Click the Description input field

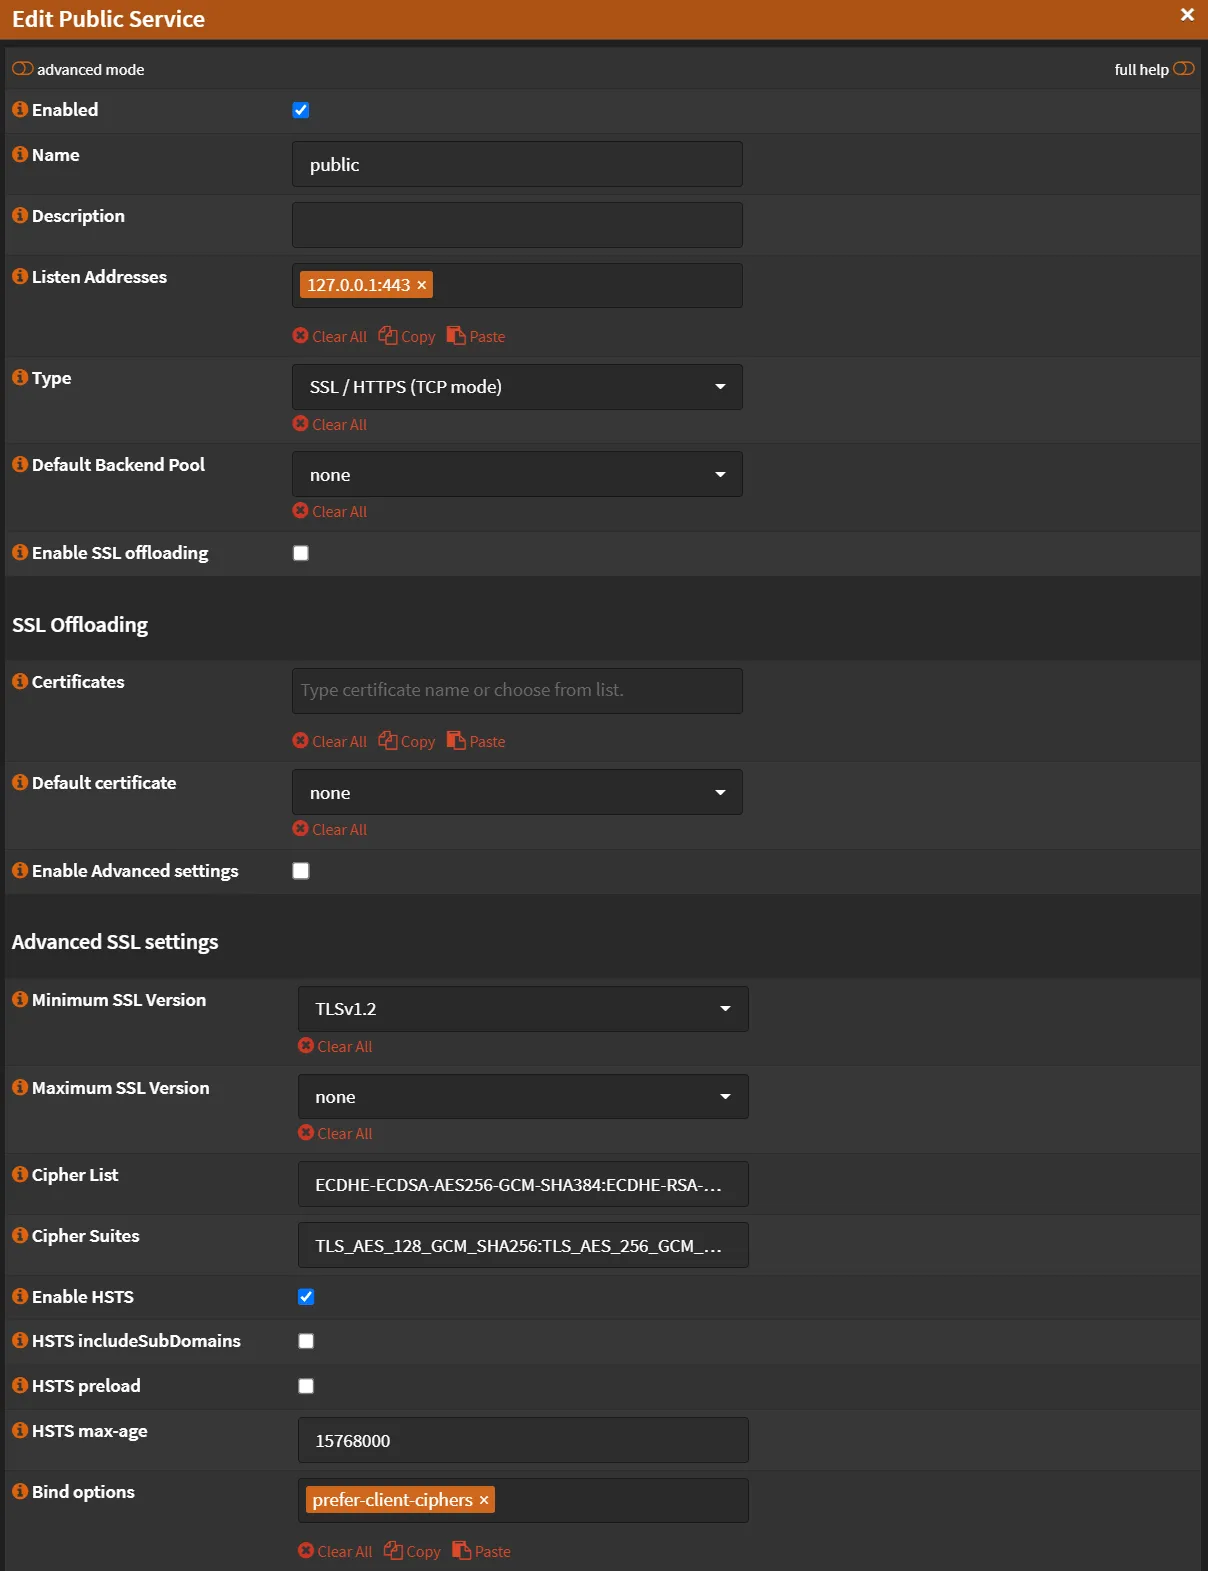(517, 225)
